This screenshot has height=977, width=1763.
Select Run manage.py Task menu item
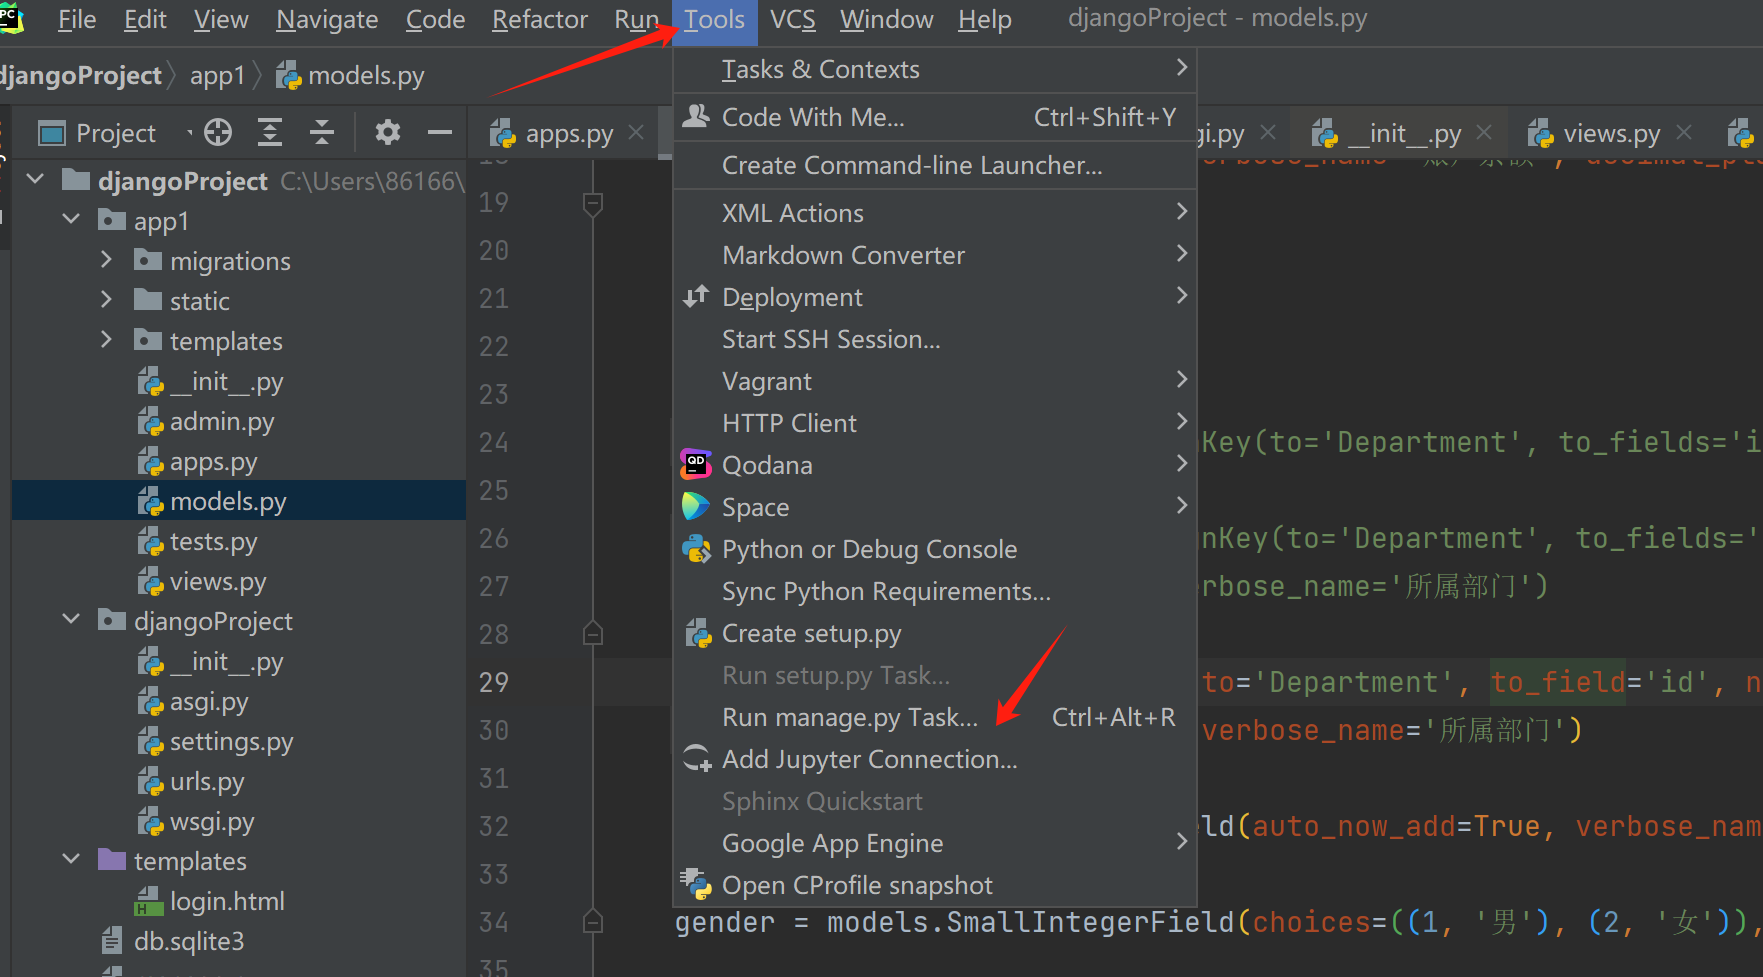click(849, 717)
